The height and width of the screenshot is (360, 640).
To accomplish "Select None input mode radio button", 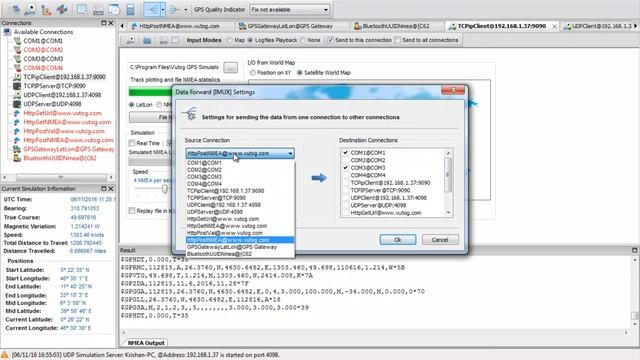I will [x=303, y=40].
